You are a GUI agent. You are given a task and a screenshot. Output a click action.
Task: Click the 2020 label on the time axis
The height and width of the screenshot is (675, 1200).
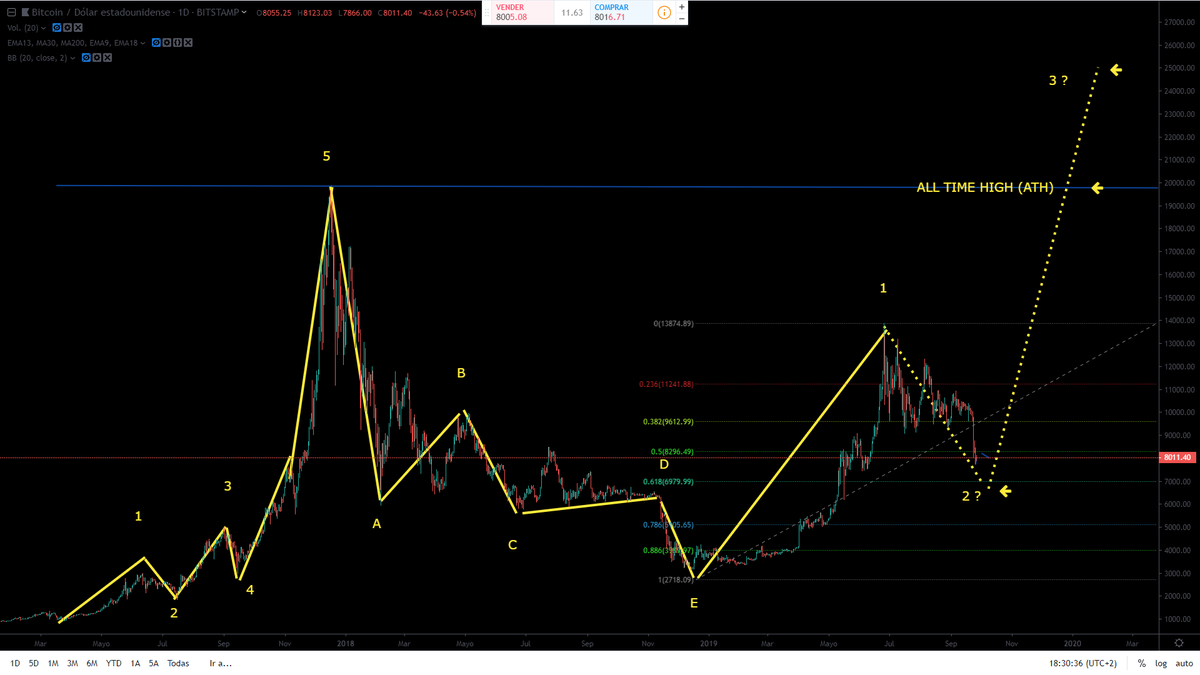point(1073,643)
